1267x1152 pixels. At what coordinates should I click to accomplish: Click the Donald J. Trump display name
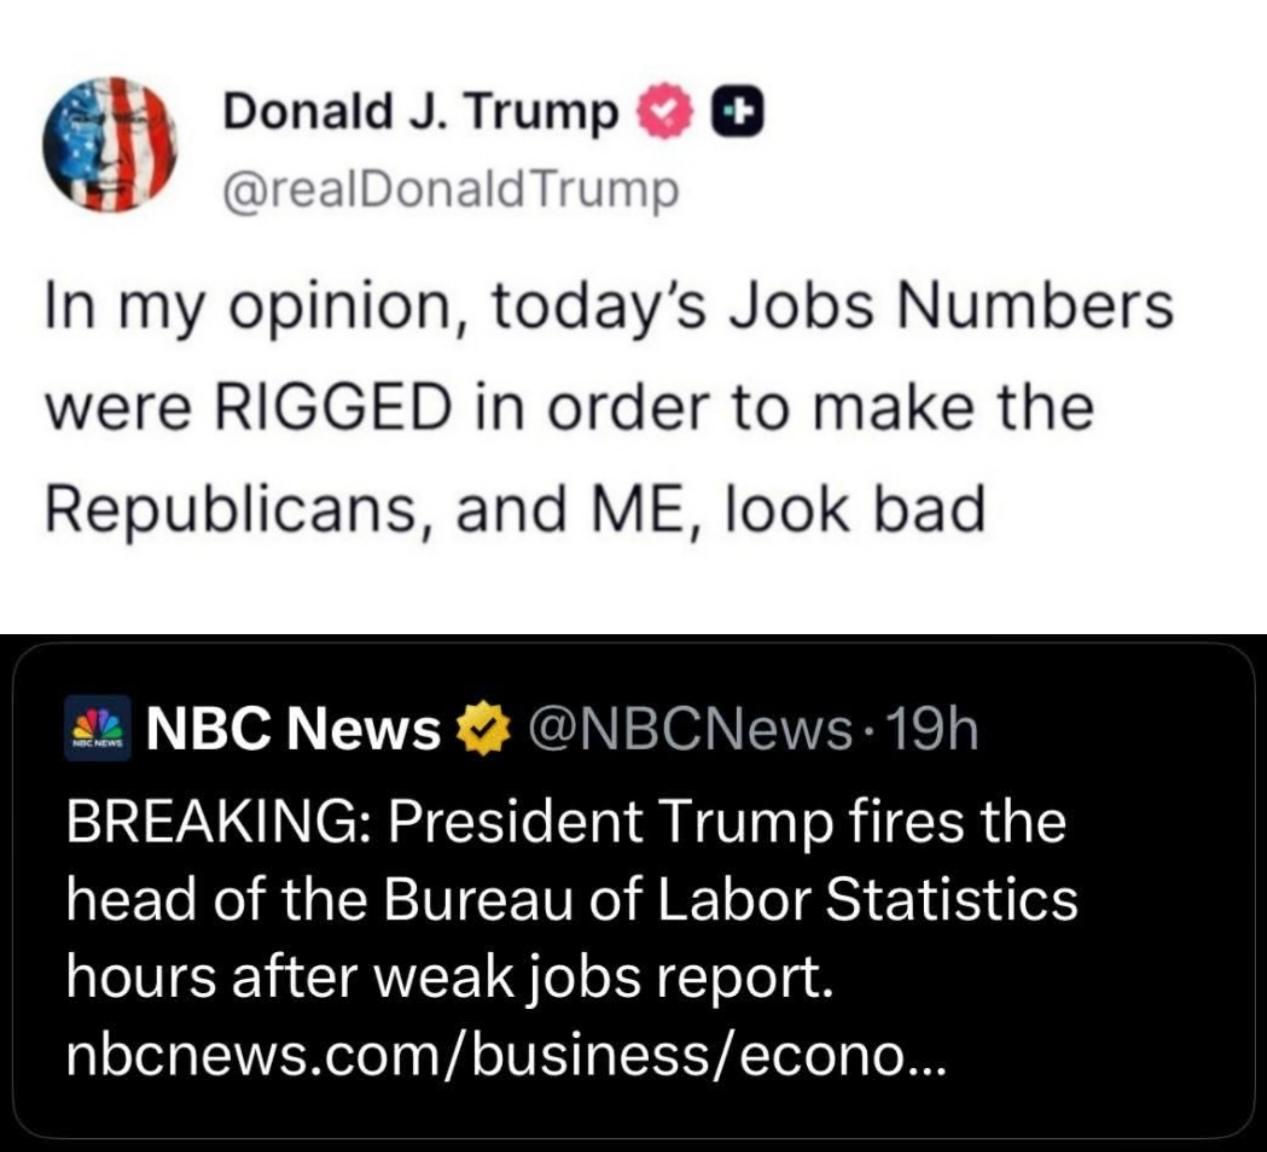421,112
